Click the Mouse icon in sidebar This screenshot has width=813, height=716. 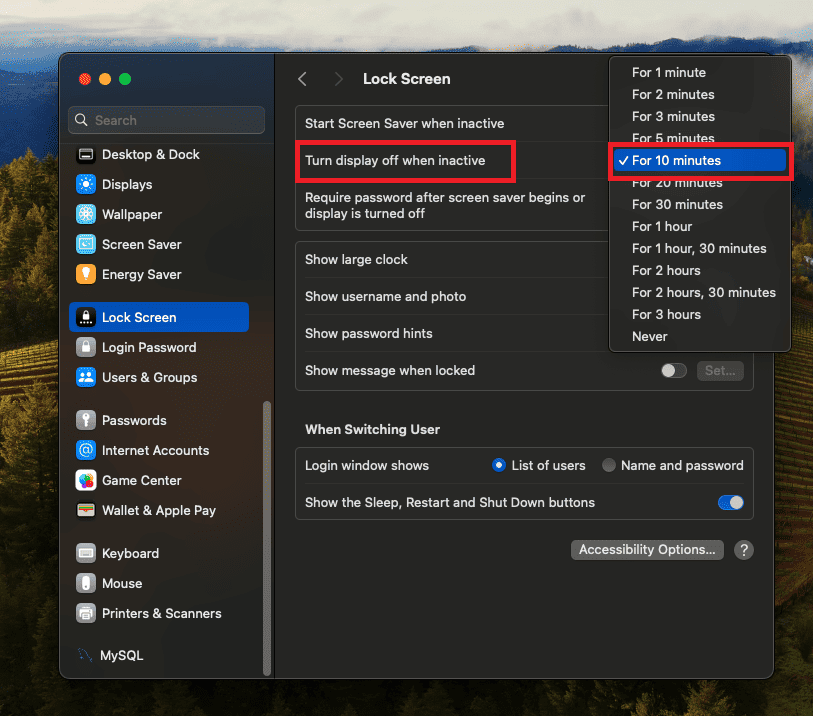pyautogui.click(x=86, y=583)
